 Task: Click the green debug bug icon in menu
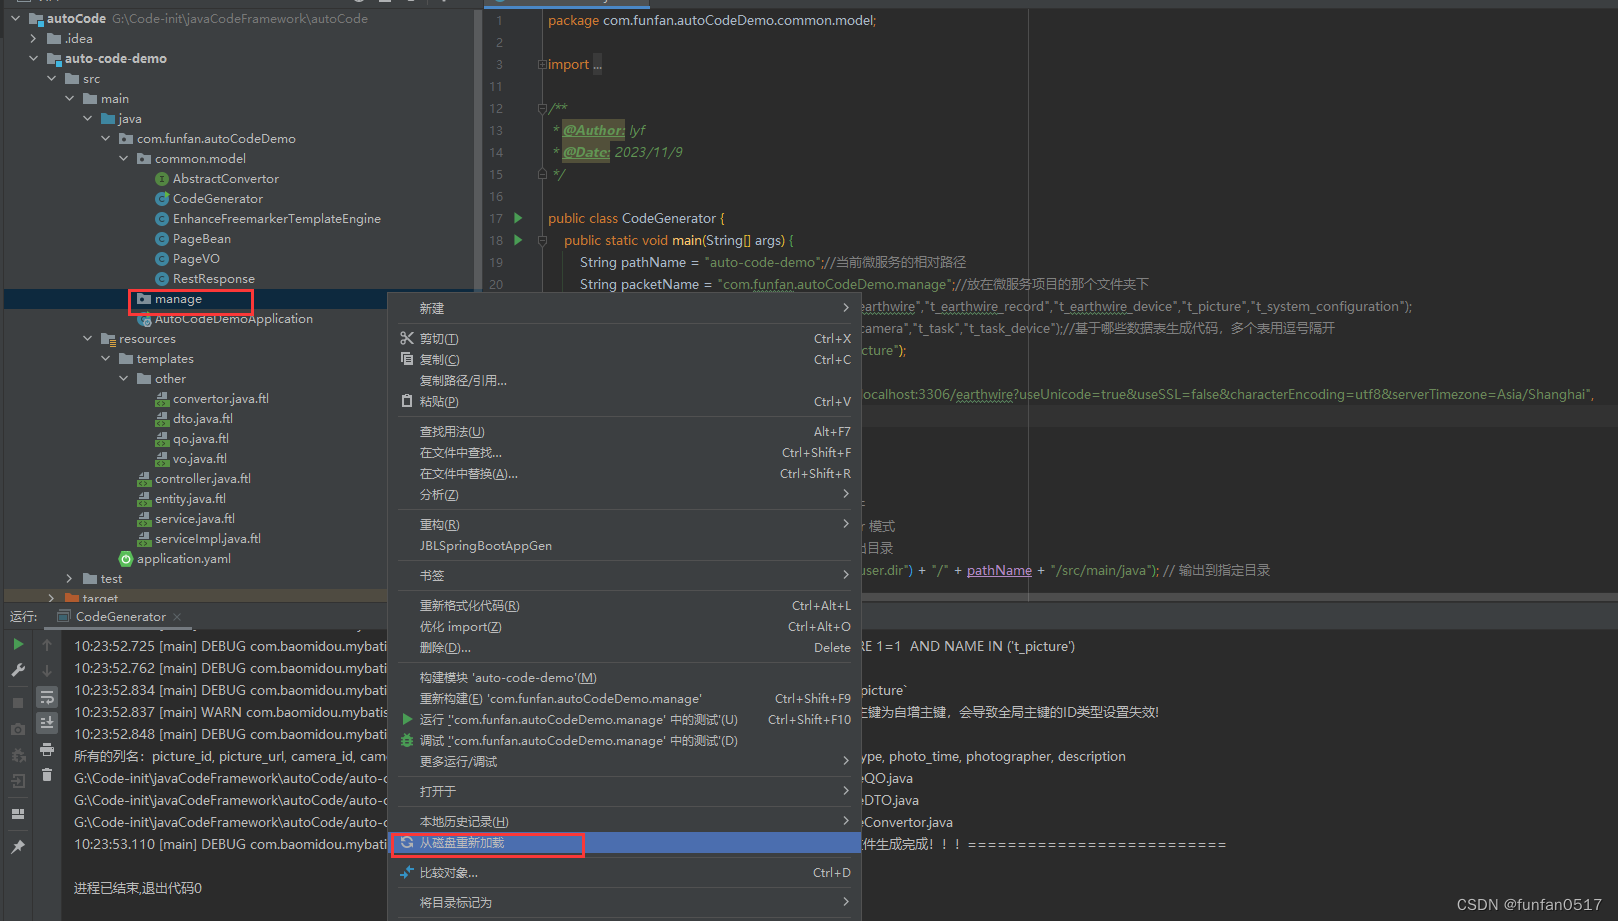coord(407,741)
